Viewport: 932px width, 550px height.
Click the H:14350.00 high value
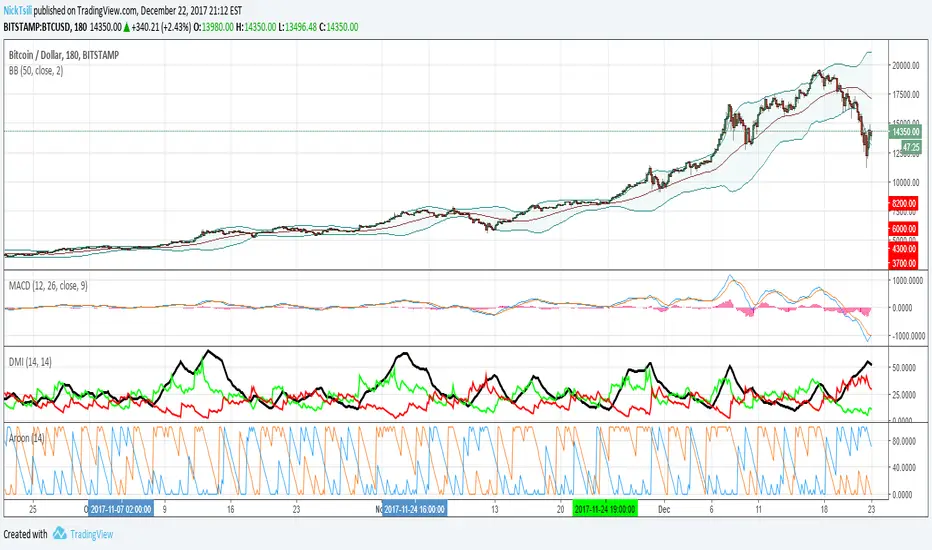click(256, 27)
